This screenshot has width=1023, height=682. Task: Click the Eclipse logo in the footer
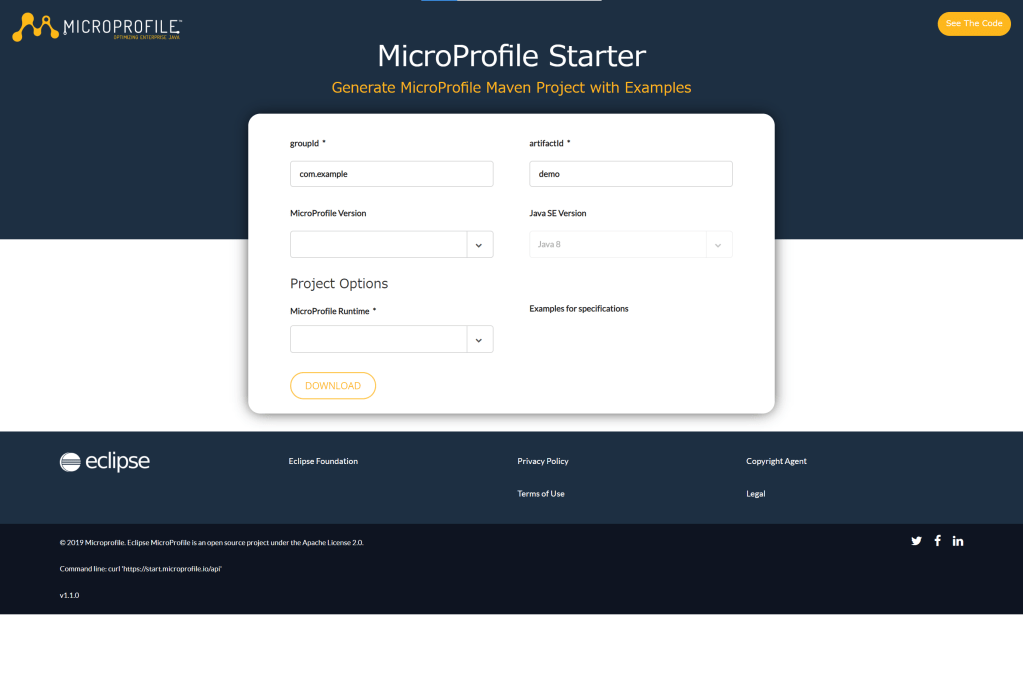105,461
